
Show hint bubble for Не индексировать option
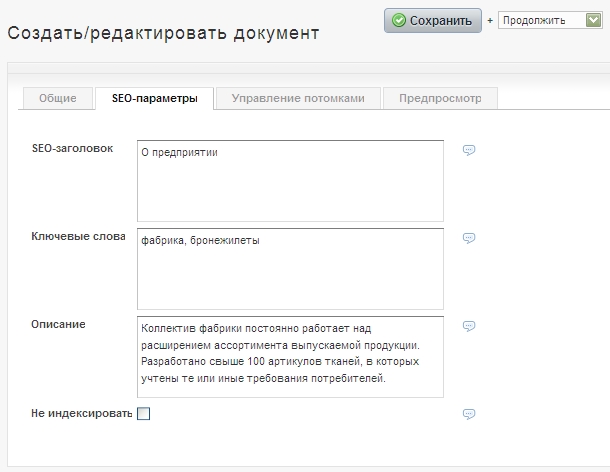[x=469, y=414]
